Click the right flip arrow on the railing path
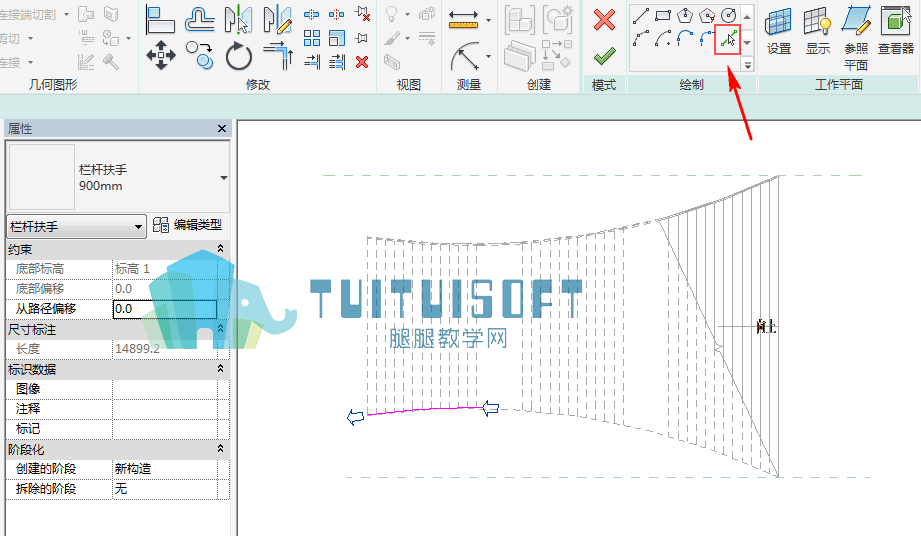This screenshot has width=921, height=536. pyautogui.click(x=490, y=407)
